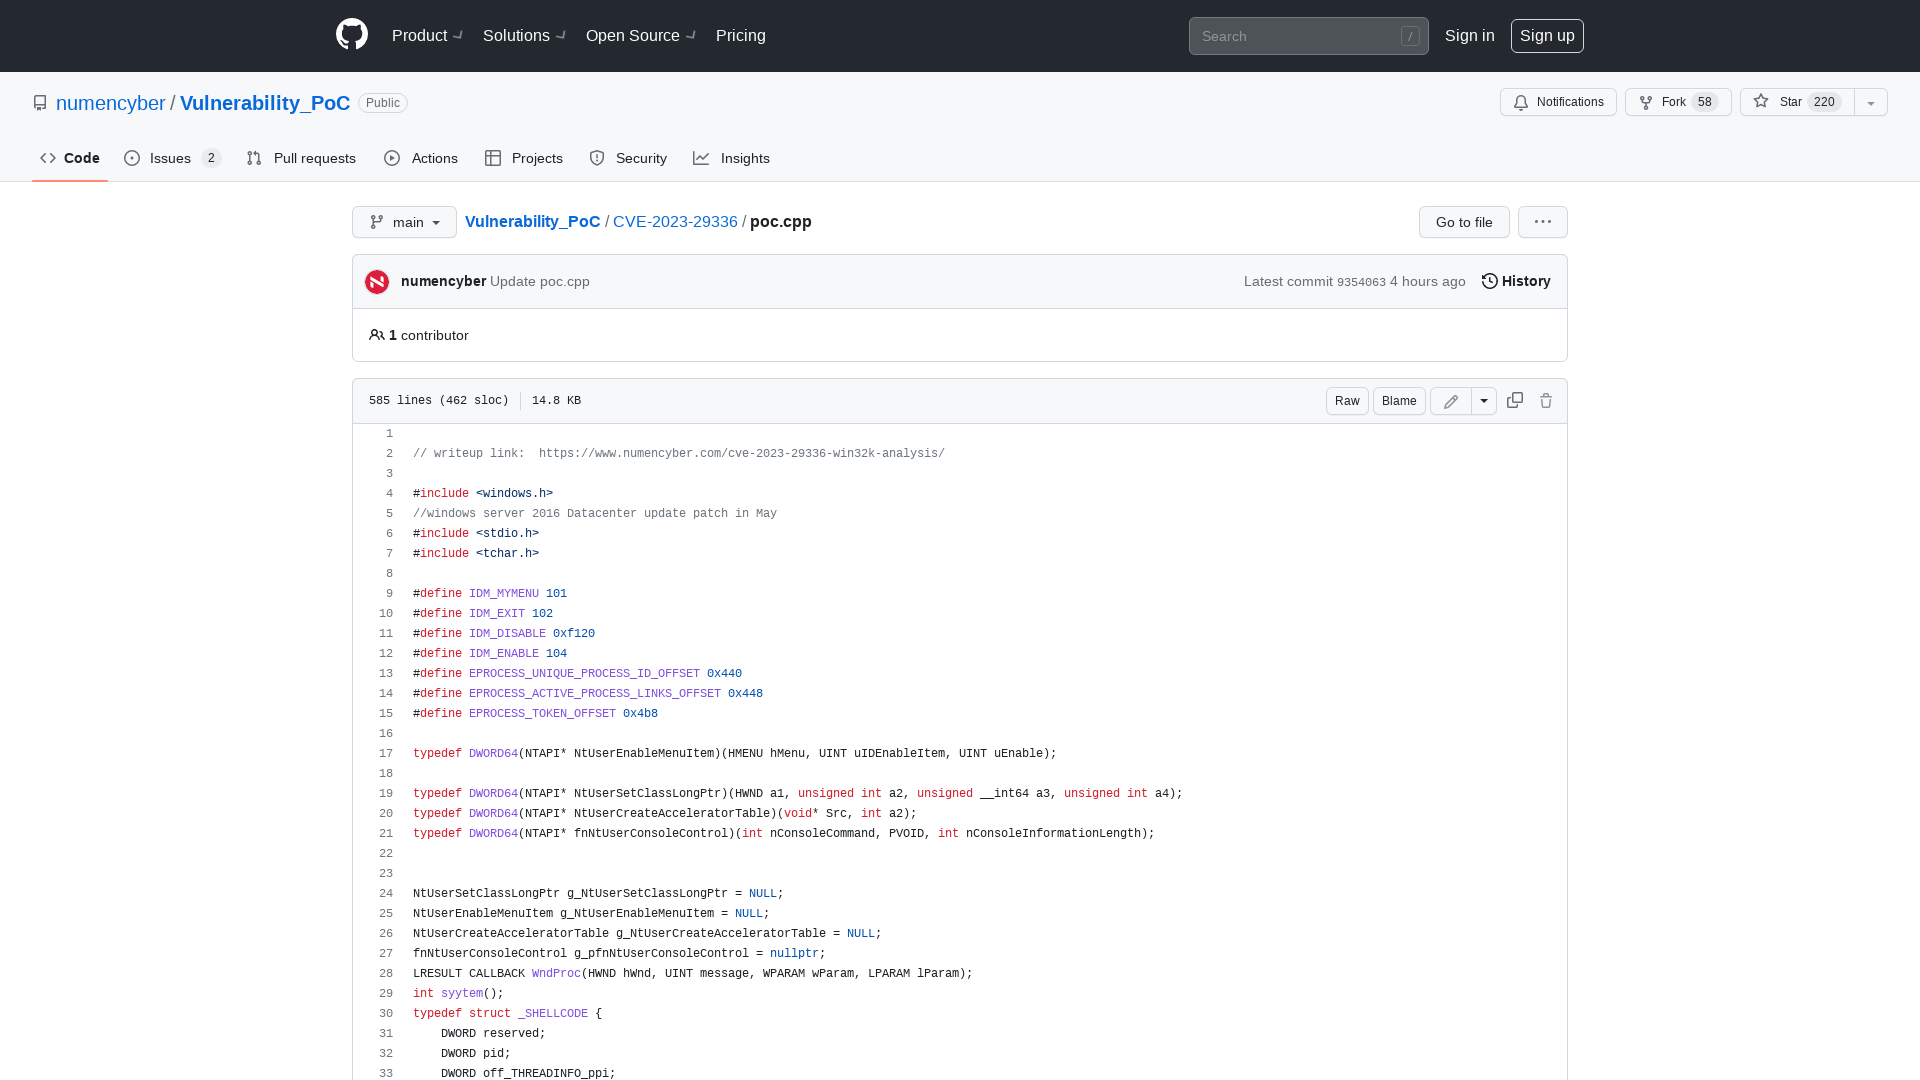The image size is (1920, 1080).
Task: Switch to the Pull requests tab
Action: [x=301, y=158]
